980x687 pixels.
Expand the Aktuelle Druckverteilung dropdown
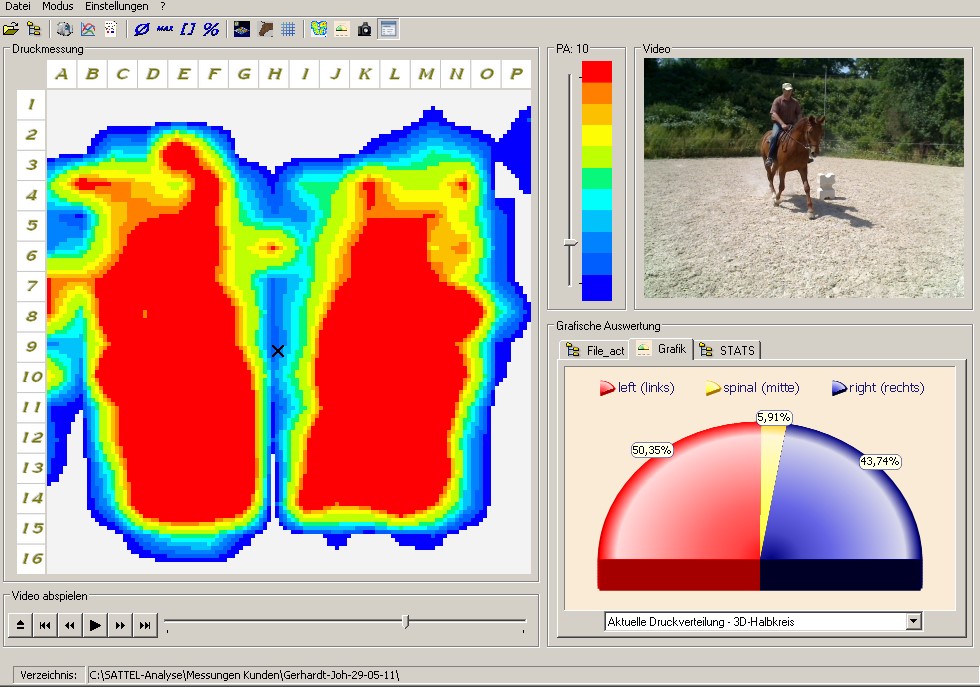912,622
